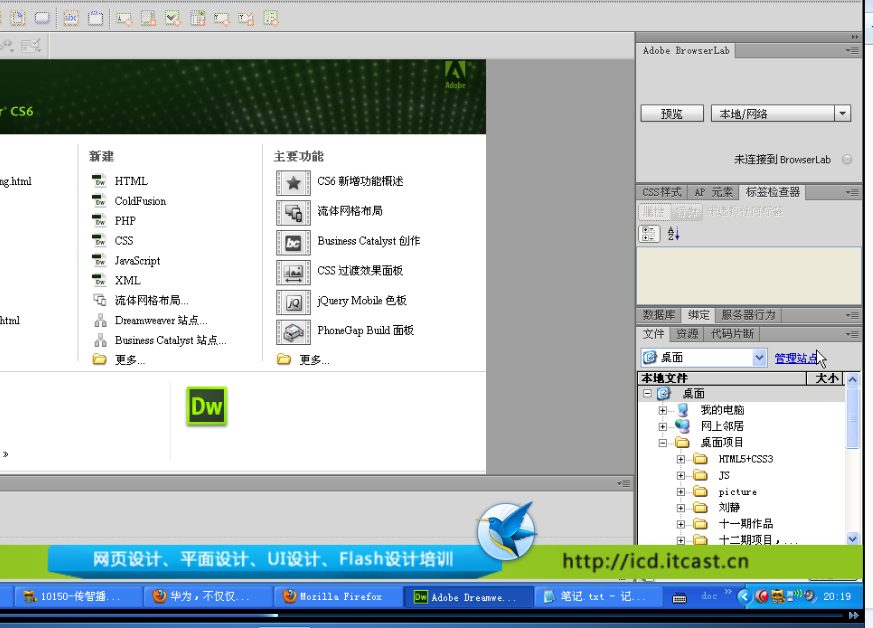873x628 pixels.
Task: Expand the JS folder
Action: (x=680, y=475)
